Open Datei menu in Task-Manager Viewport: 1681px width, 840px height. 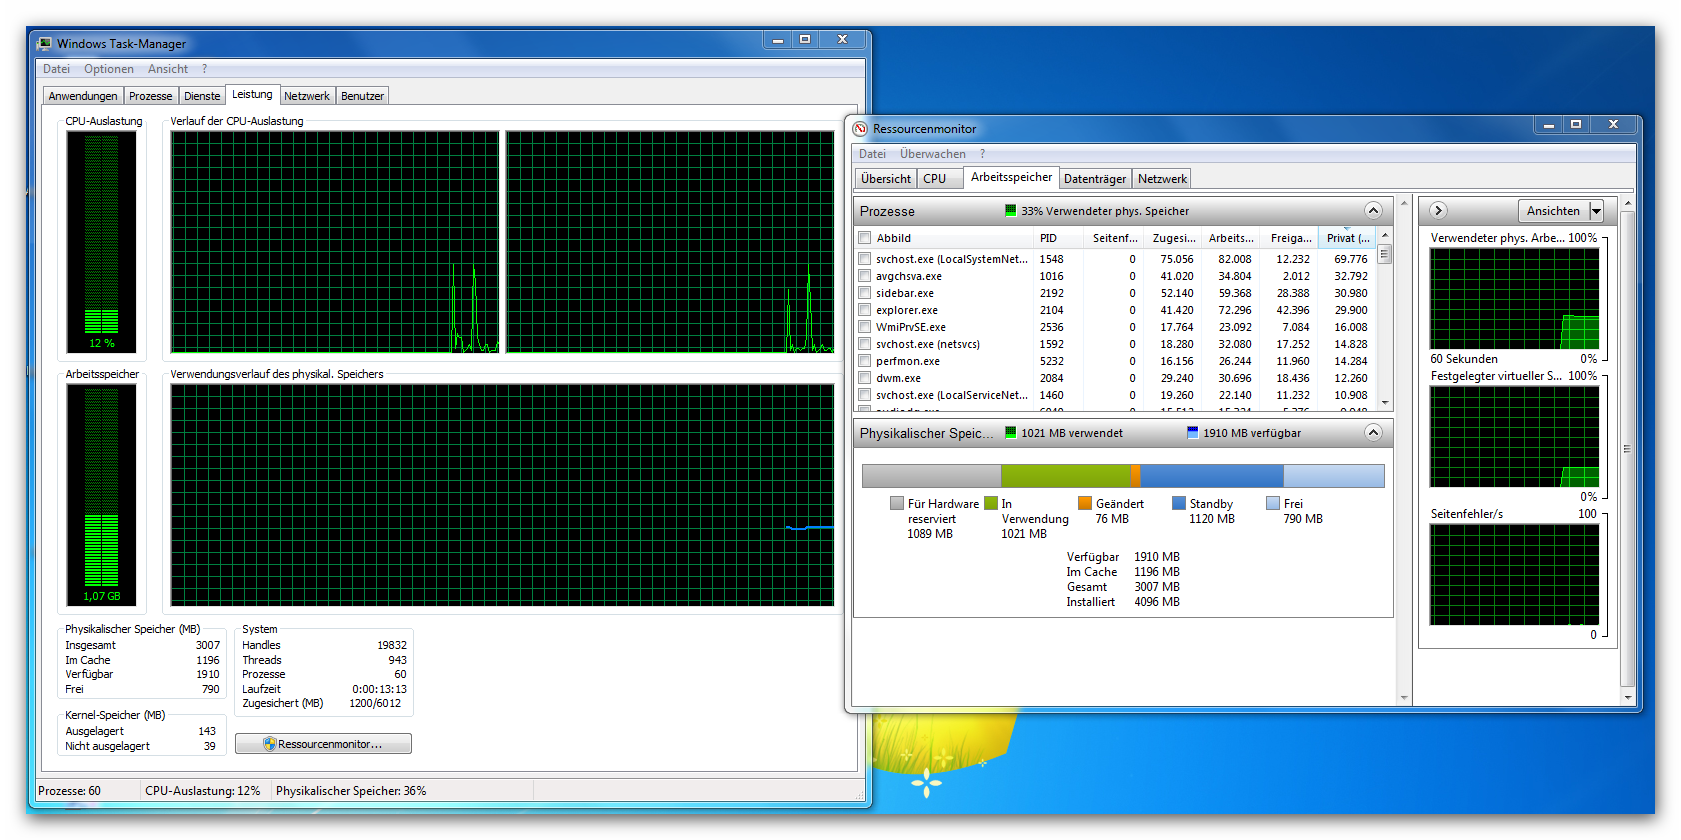click(x=56, y=69)
